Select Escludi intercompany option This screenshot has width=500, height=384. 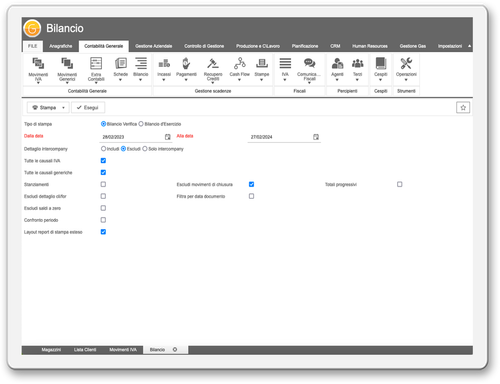coord(123,149)
